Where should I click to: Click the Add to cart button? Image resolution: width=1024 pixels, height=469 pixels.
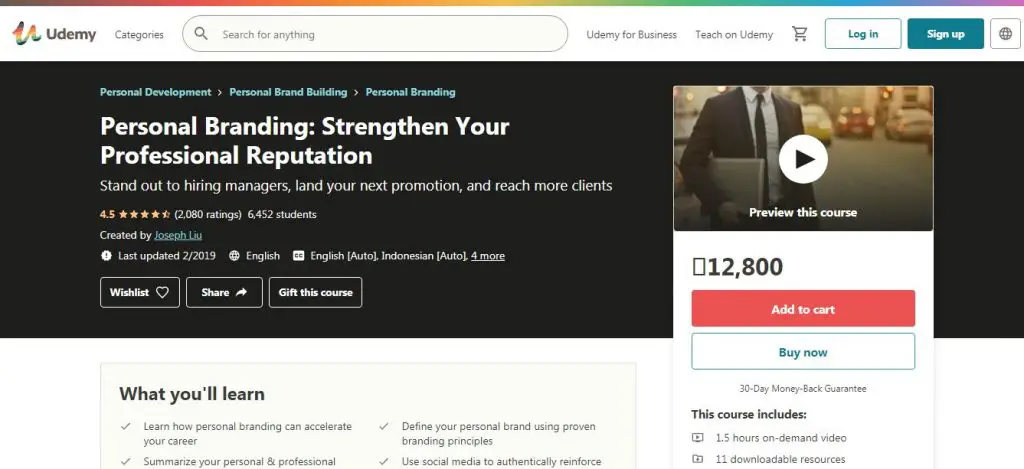point(803,309)
